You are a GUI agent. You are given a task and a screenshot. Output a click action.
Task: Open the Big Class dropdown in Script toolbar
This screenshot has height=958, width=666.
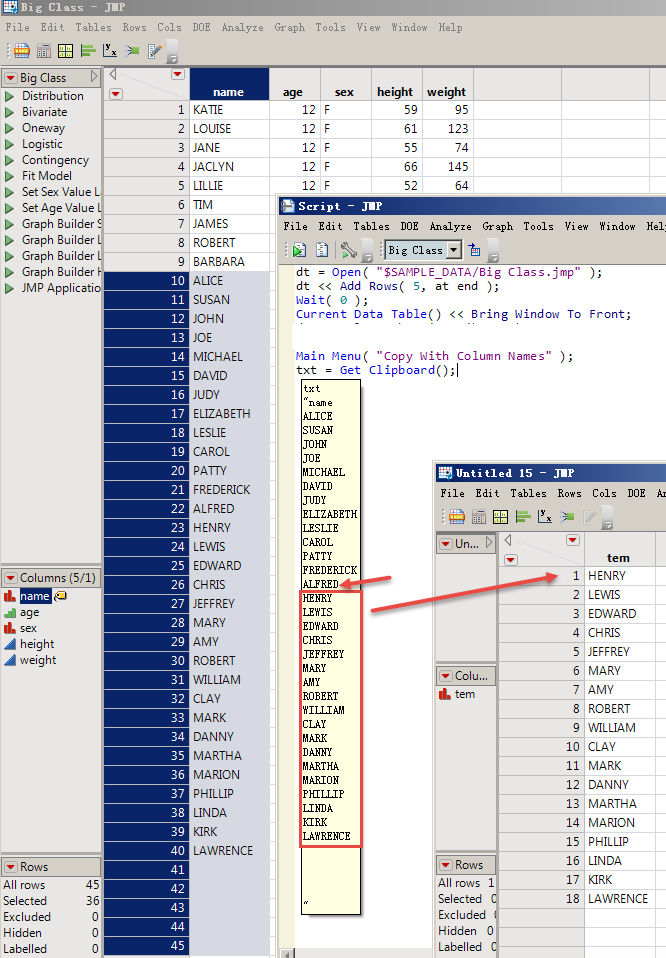click(454, 250)
